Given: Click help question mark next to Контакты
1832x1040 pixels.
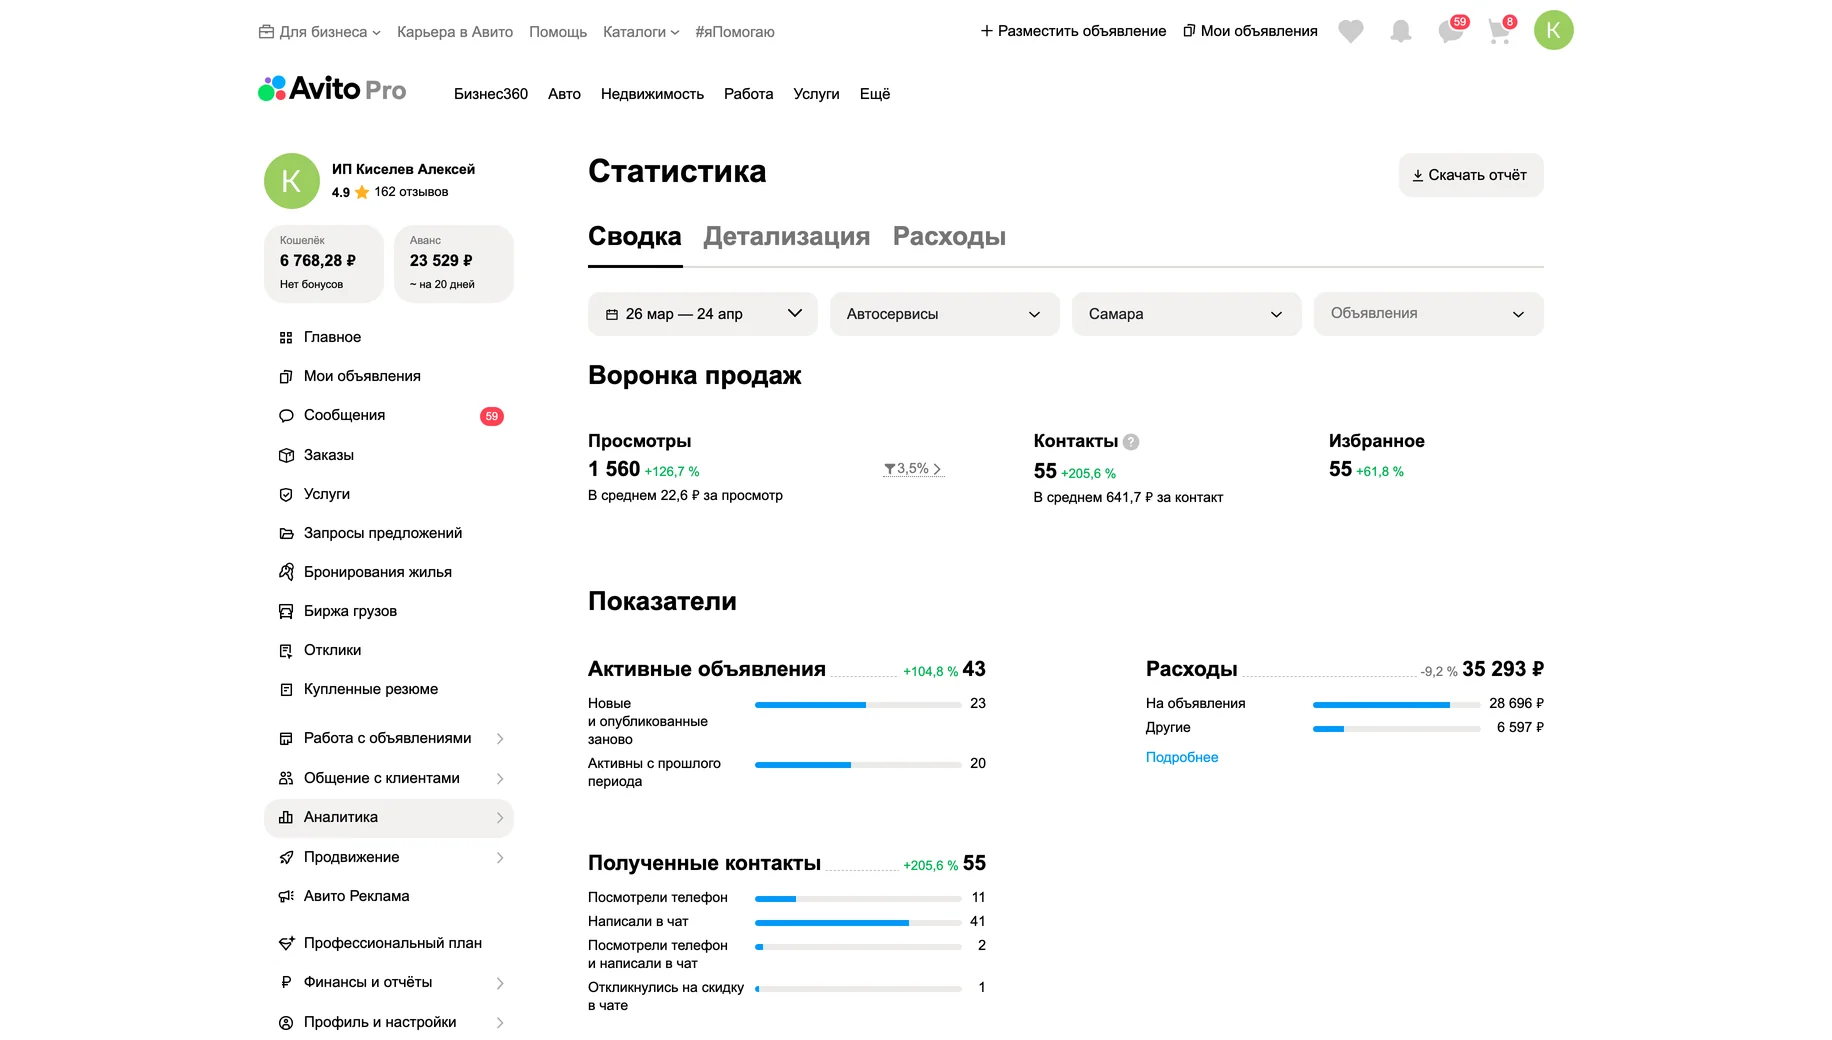Looking at the screenshot, I should point(1131,442).
